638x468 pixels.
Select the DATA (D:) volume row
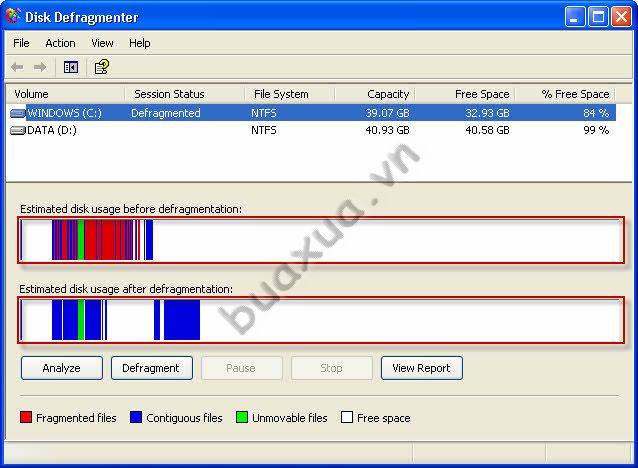[x=312, y=130]
